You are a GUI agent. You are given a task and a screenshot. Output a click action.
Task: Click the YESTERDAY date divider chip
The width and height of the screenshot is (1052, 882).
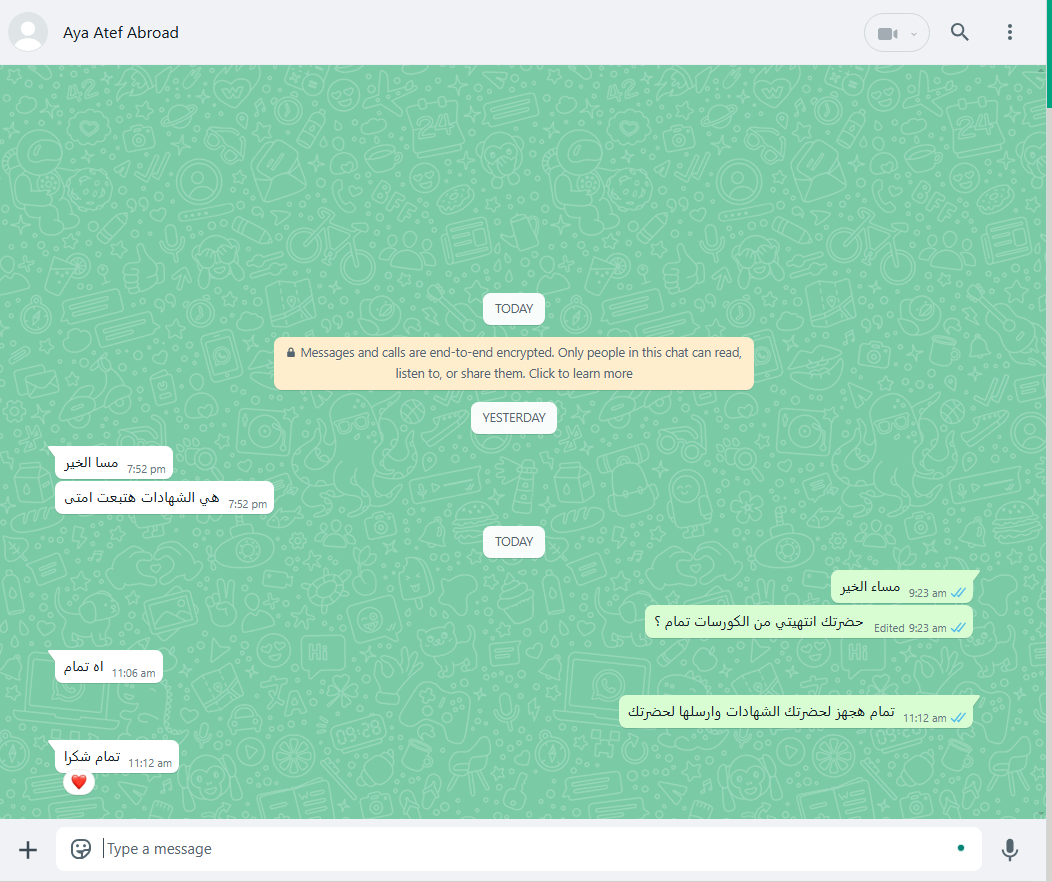point(514,418)
